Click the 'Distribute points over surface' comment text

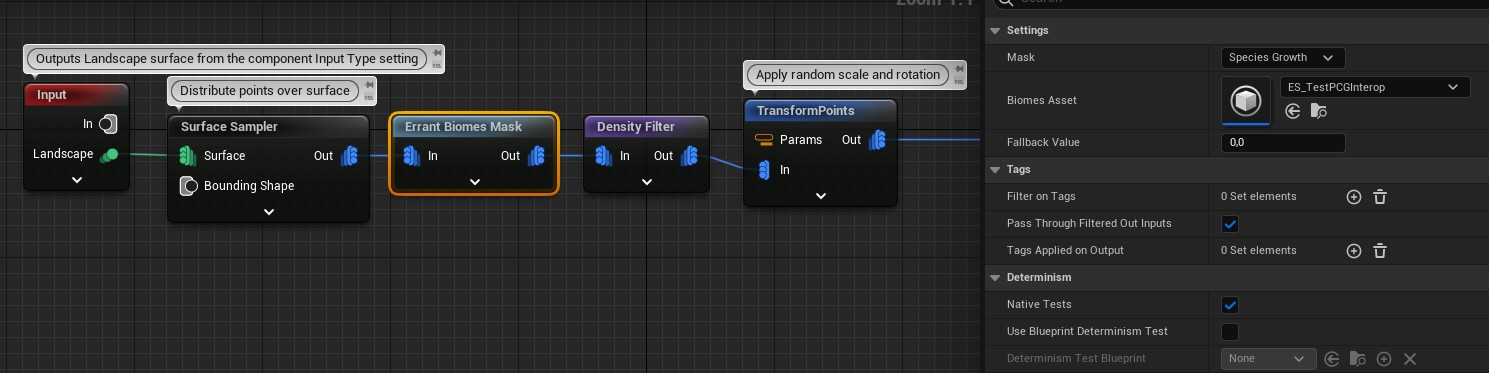pyautogui.click(x=265, y=90)
